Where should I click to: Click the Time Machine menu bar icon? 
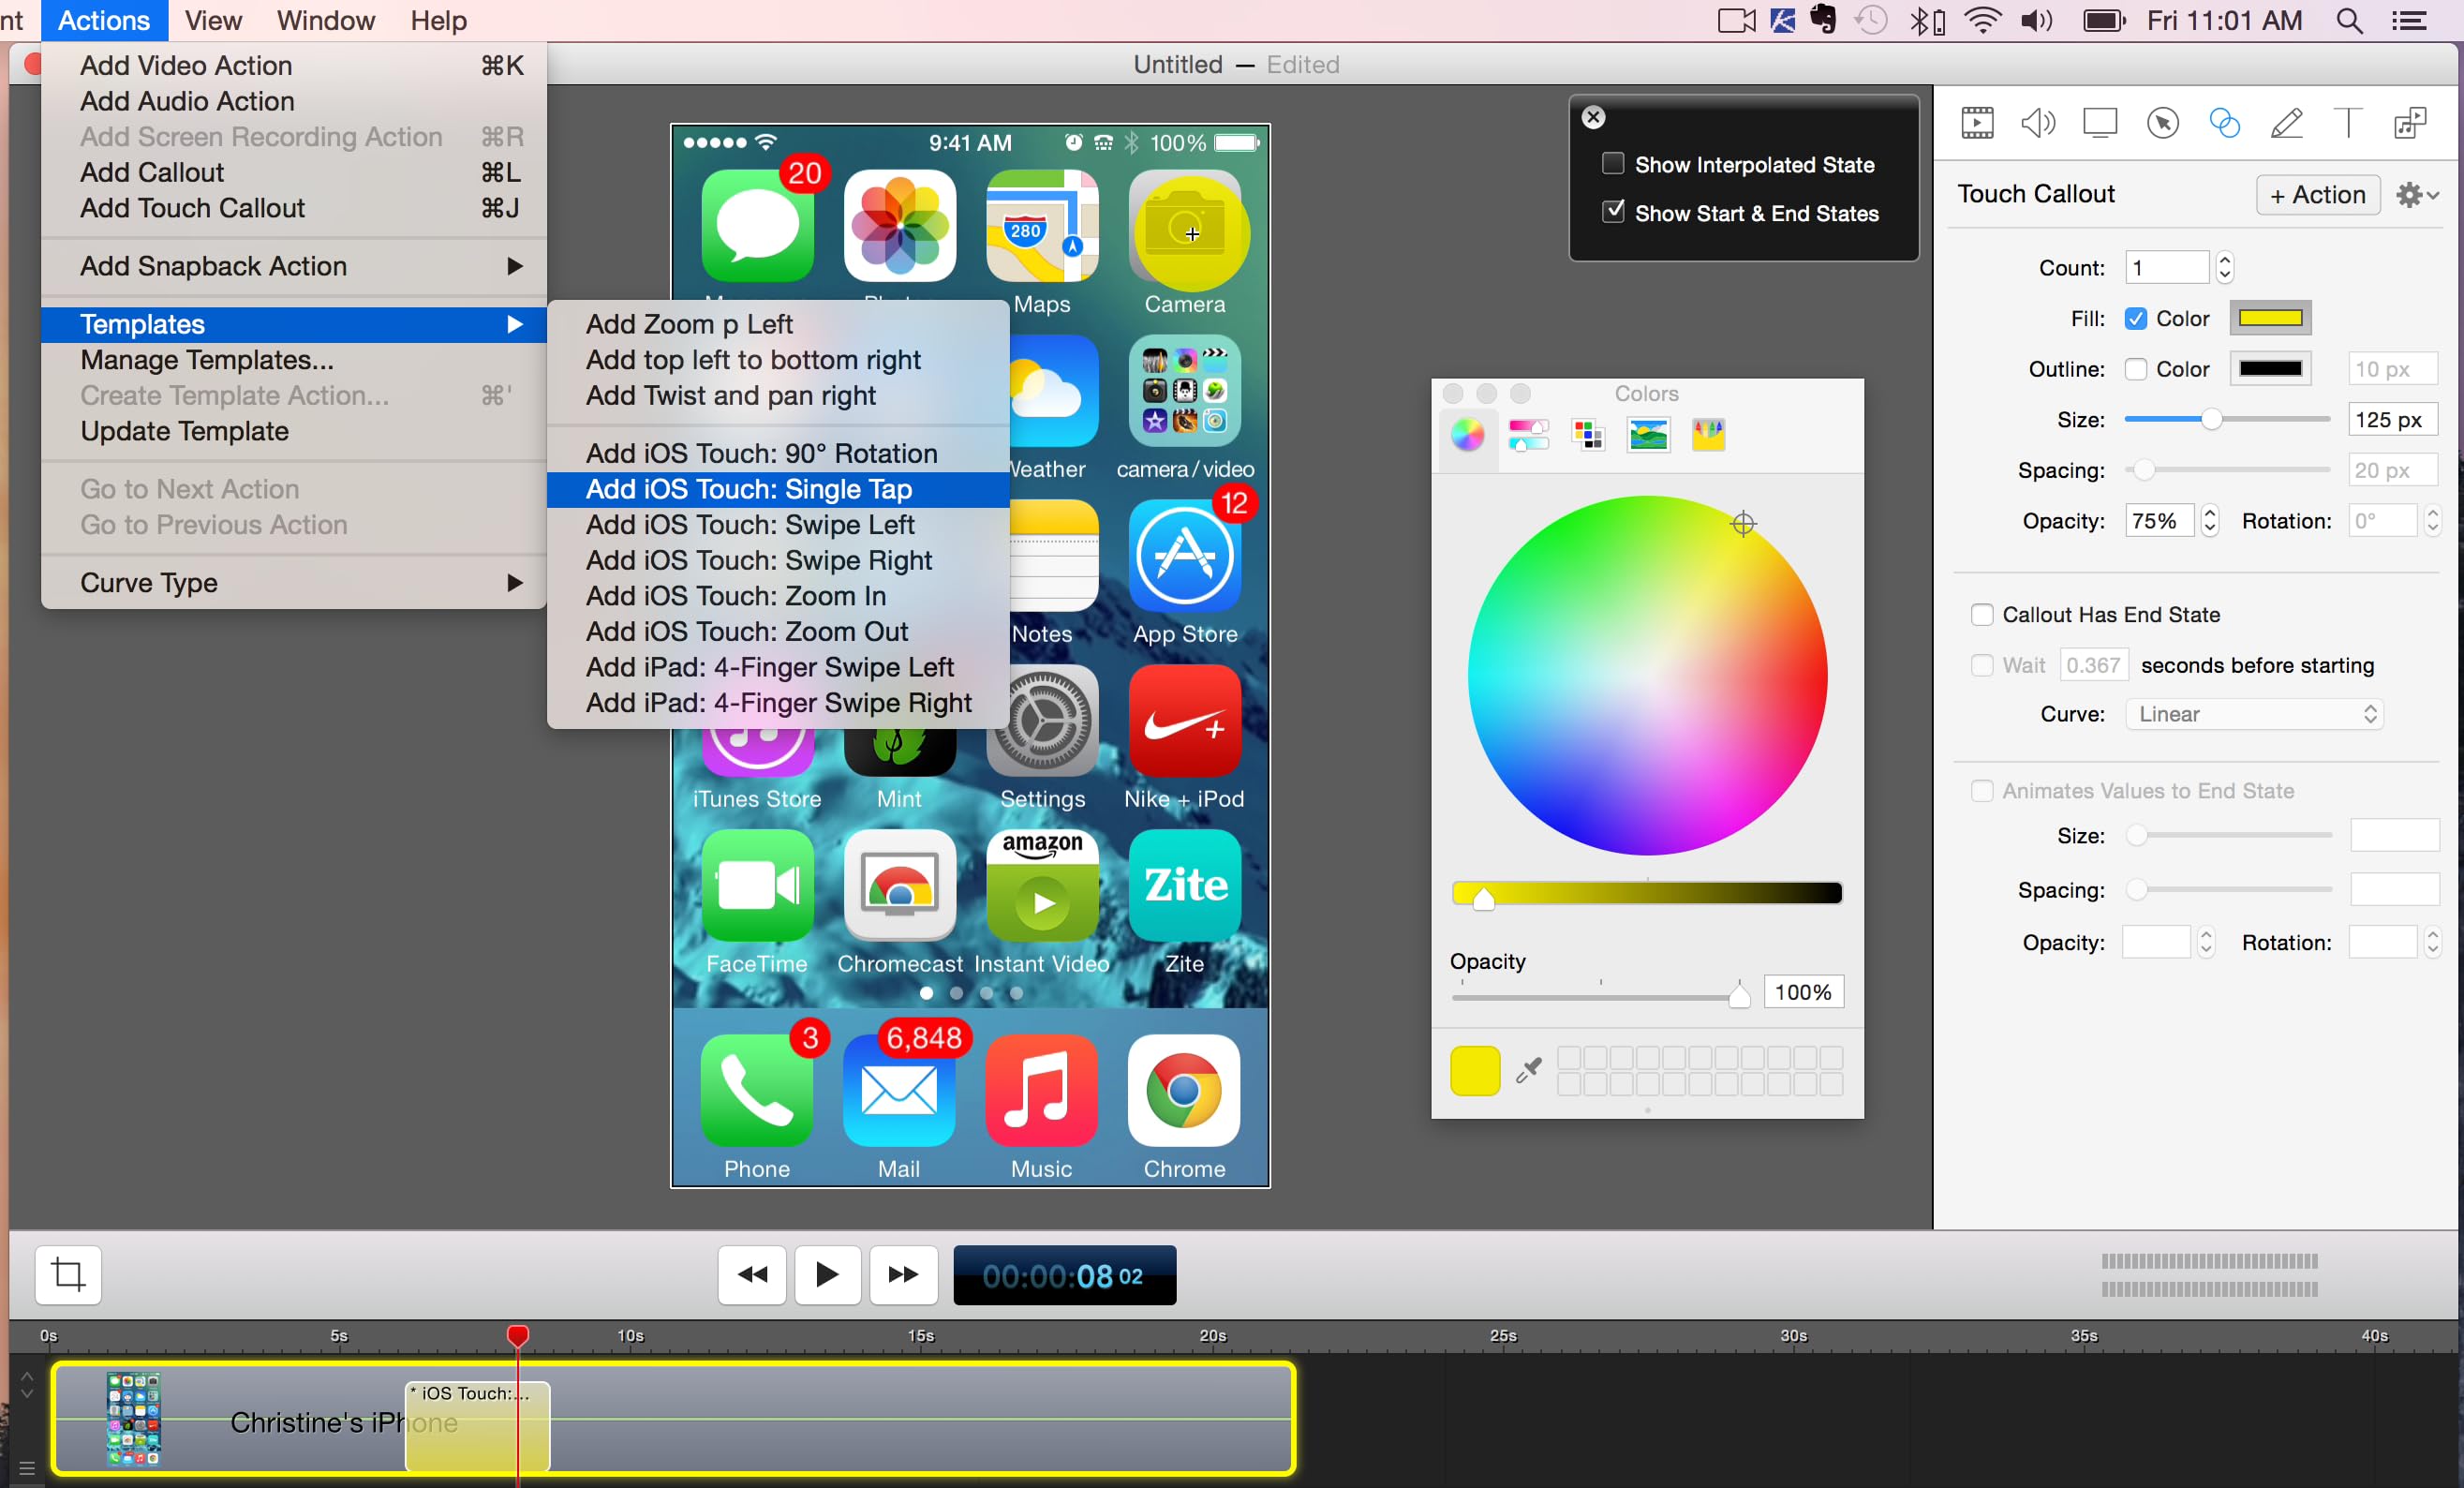tap(1870, 21)
